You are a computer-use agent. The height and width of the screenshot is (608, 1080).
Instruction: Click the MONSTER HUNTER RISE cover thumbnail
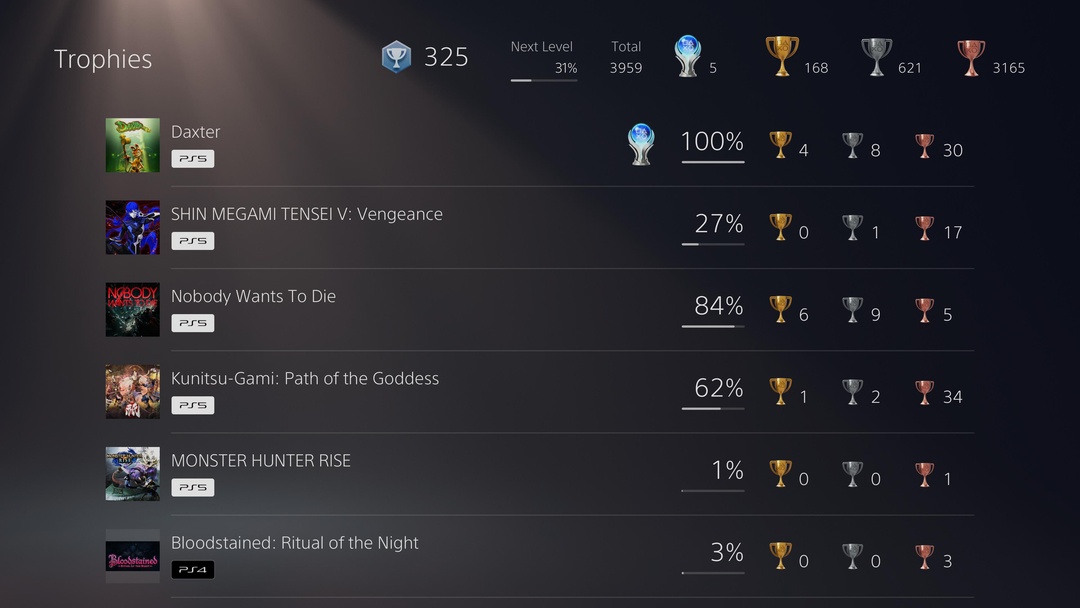click(x=133, y=474)
